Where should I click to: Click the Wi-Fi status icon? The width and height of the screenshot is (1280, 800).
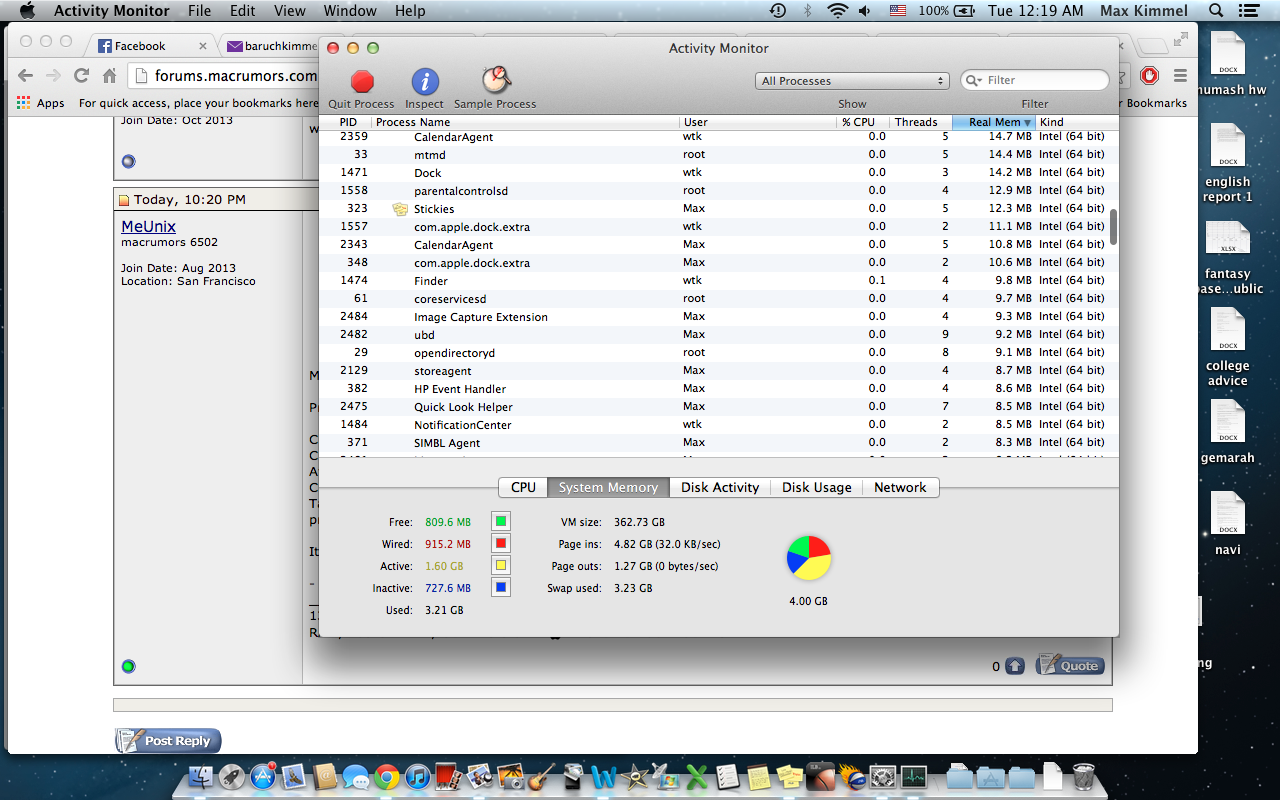pyautogui.click(x=836, y=11)
